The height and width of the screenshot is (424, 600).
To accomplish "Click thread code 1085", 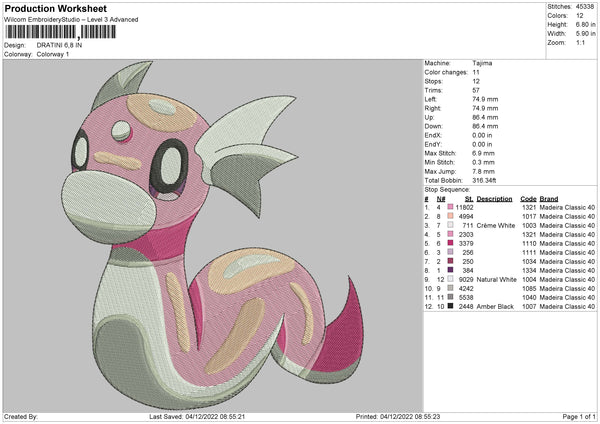I will coord(529,288).
